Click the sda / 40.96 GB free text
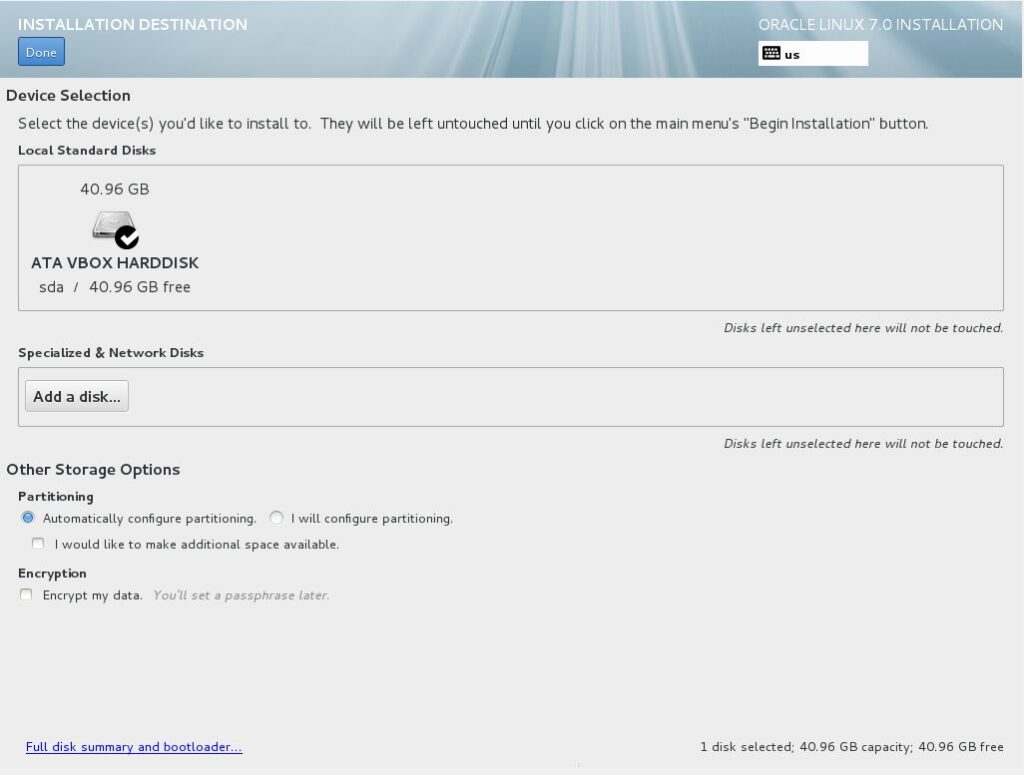Screen dimensions: 1024x775 tap(115, 287)
